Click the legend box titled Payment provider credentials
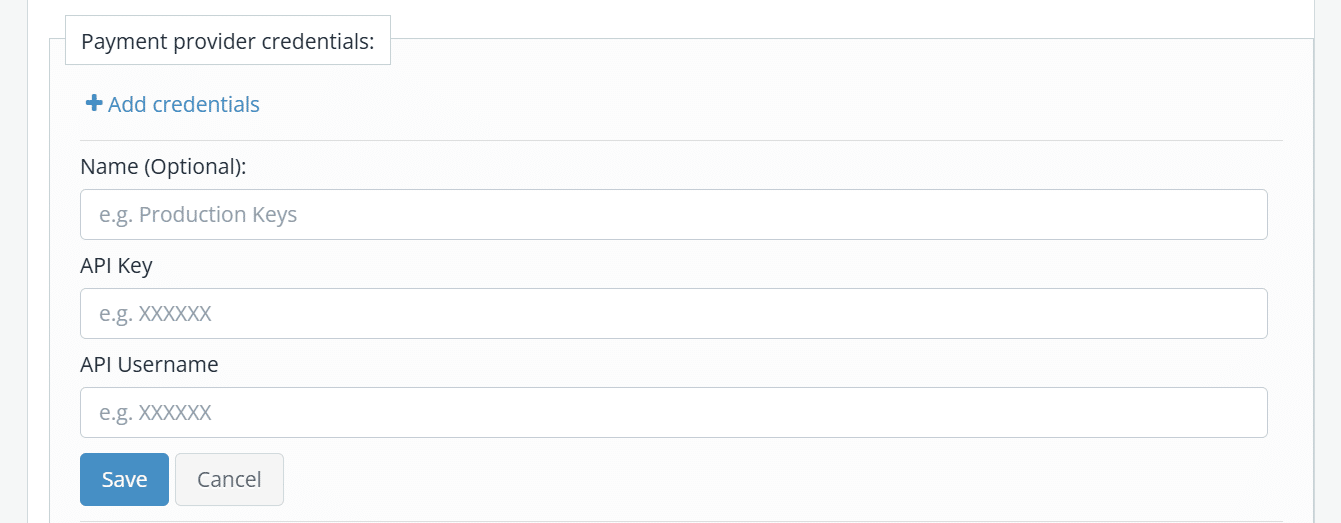The image size is (1341, 523). click(228, 41)
